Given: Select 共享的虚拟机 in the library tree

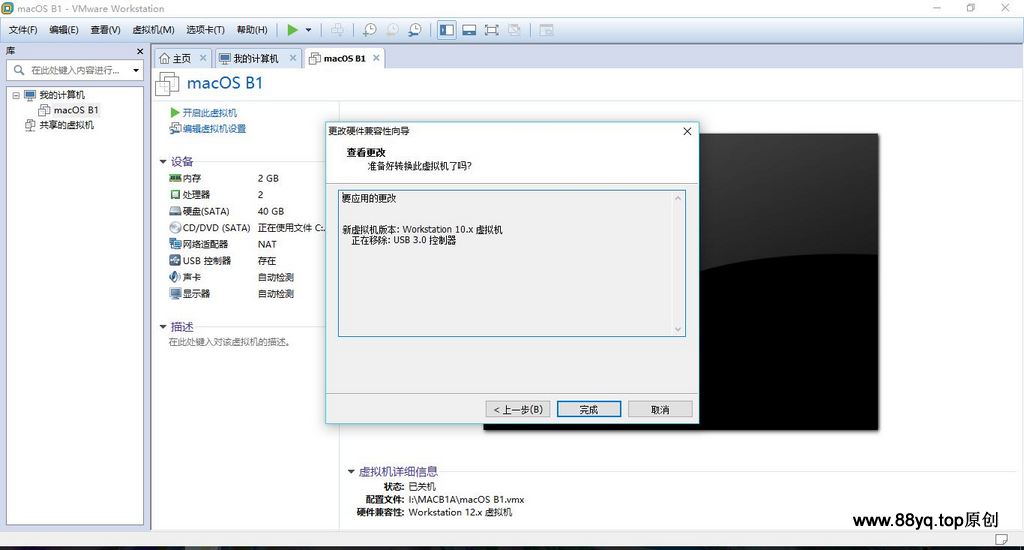Looking at the screenshot, I should (66, 125).
